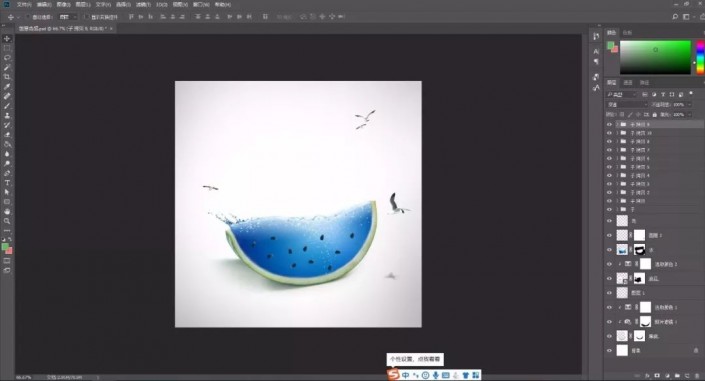Screen dimensions: 705x381
Task: Expand the 子 拷贝 10 group
Action: pos(617,133)
